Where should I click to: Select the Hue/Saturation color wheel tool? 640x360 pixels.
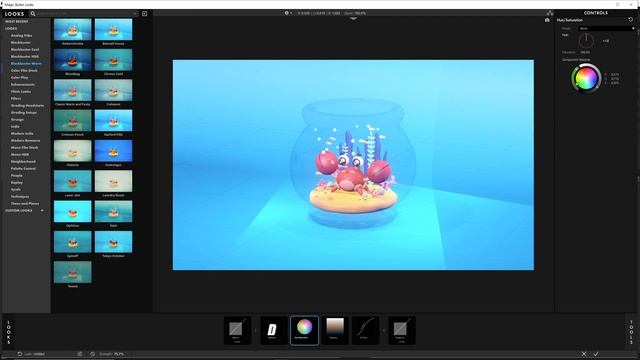[x=304, y=330]
